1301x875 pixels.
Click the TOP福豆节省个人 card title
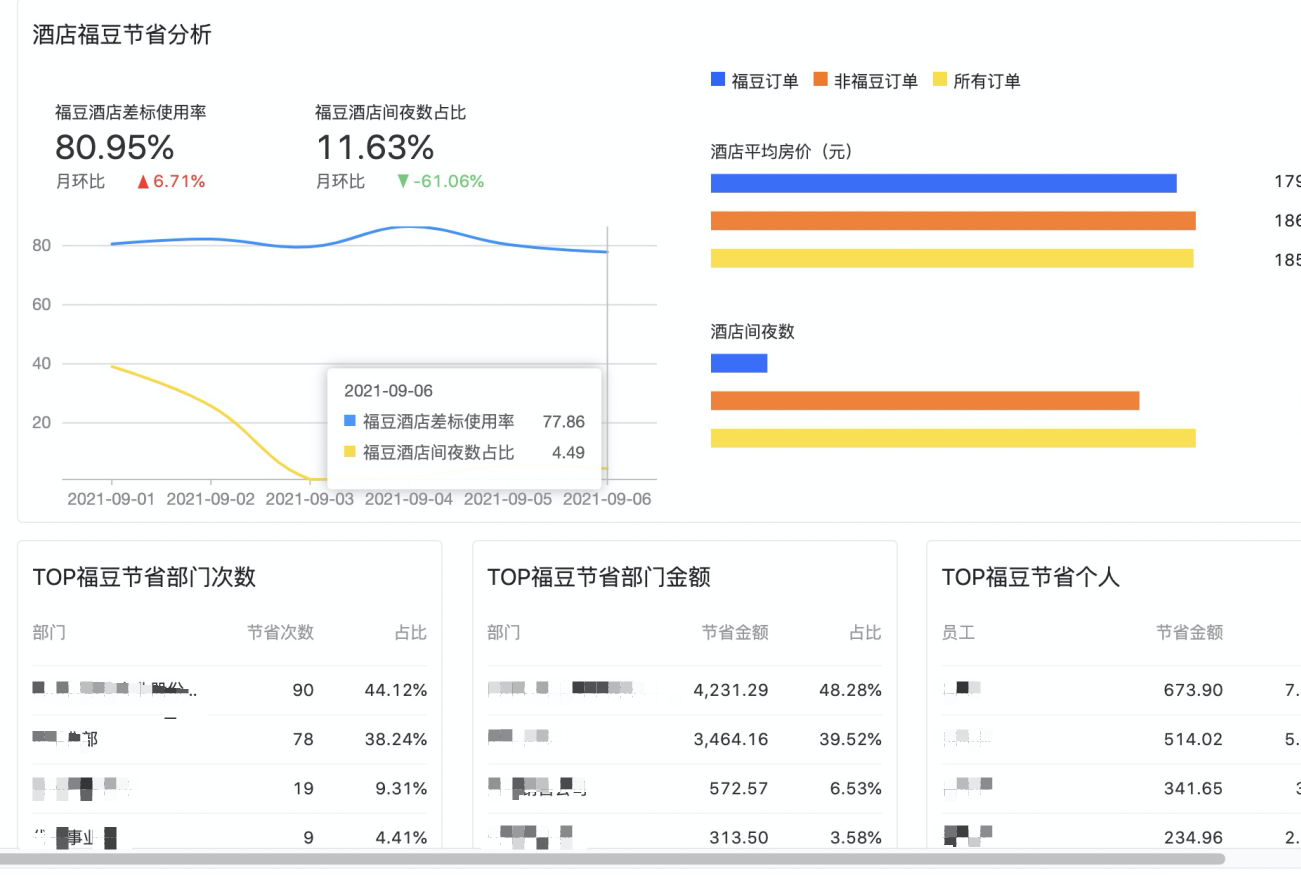tap(1031, 577)
